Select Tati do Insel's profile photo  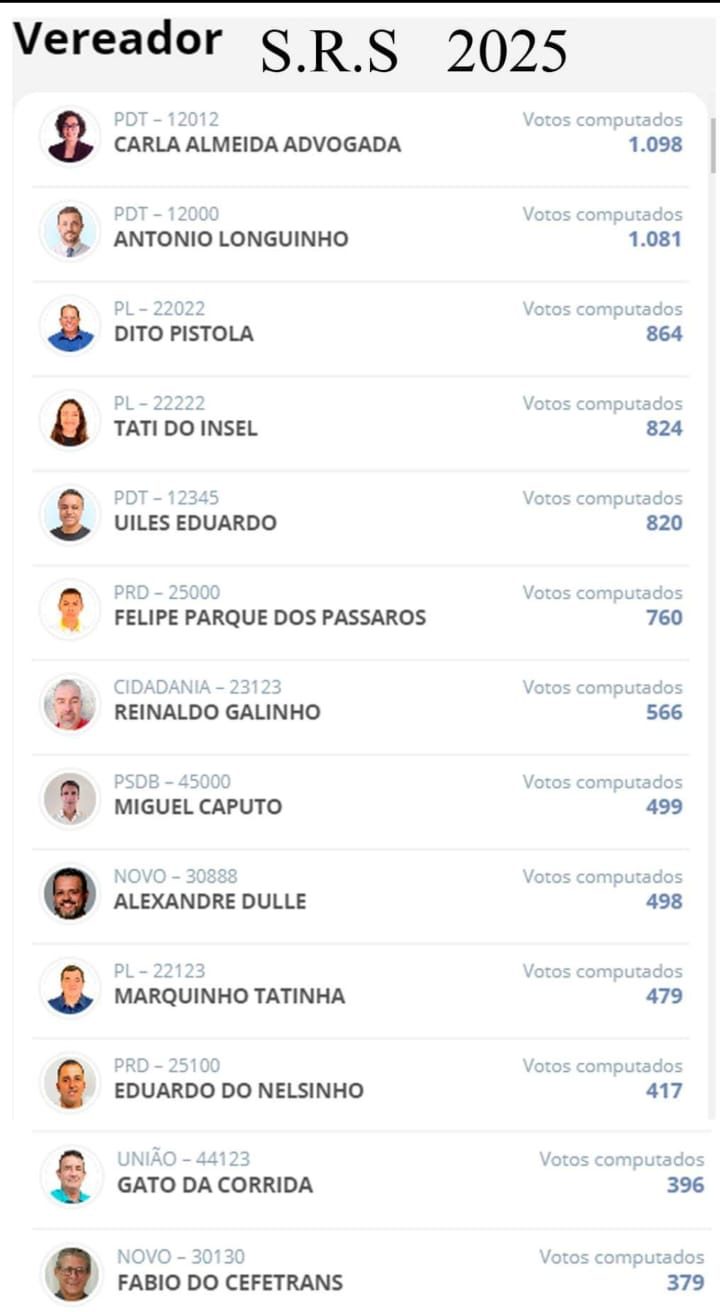[70, 420]
